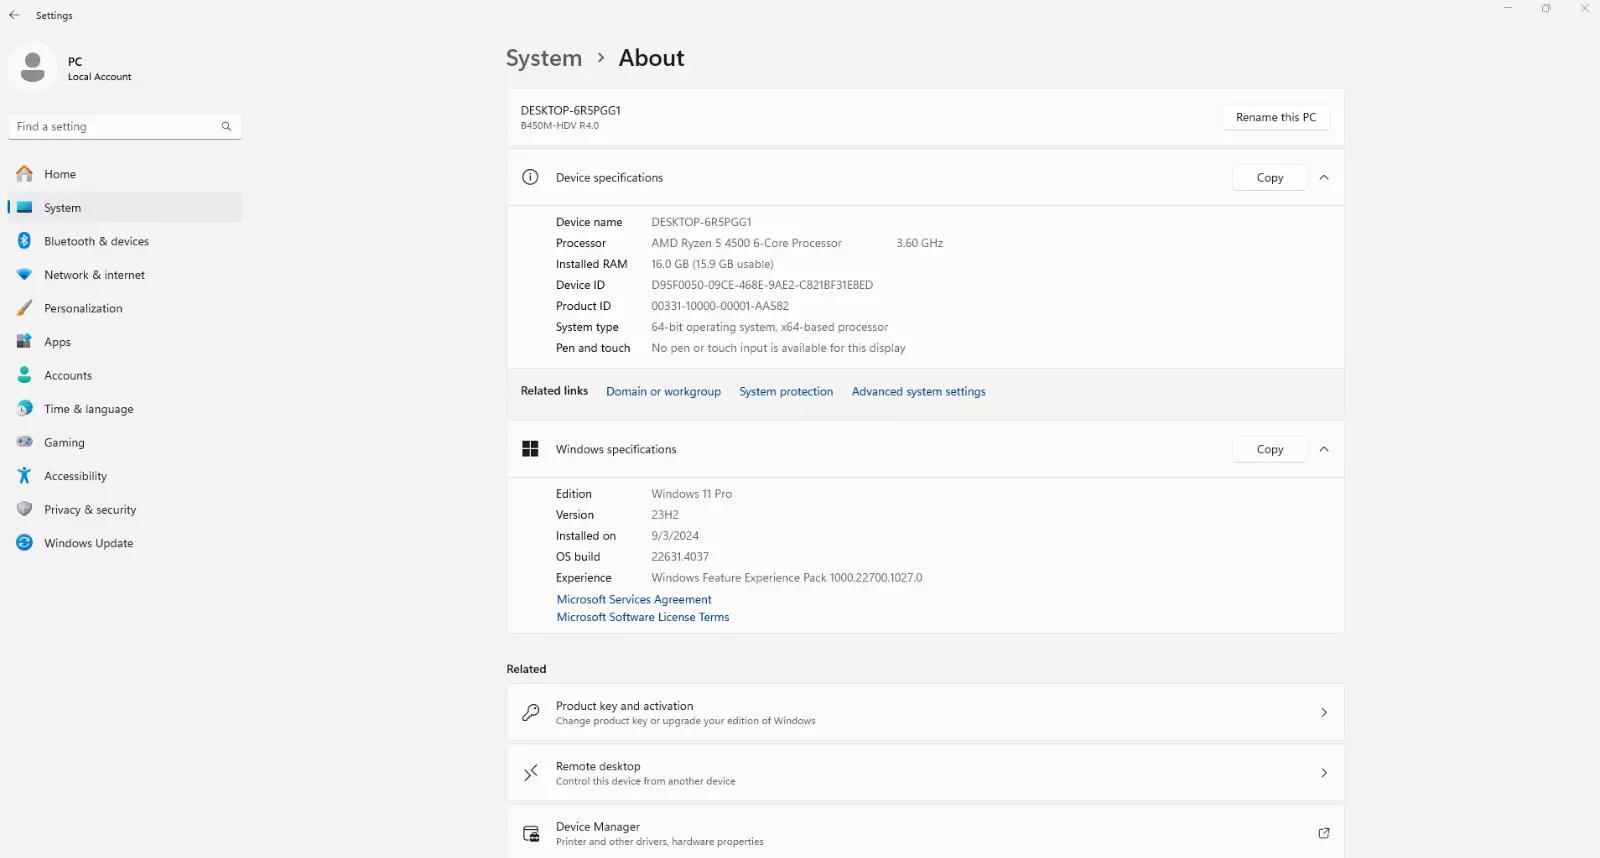Open the Home settings page
This screenshot has height=858, width=1600.
pyautogui.click(x=125, y=174)
